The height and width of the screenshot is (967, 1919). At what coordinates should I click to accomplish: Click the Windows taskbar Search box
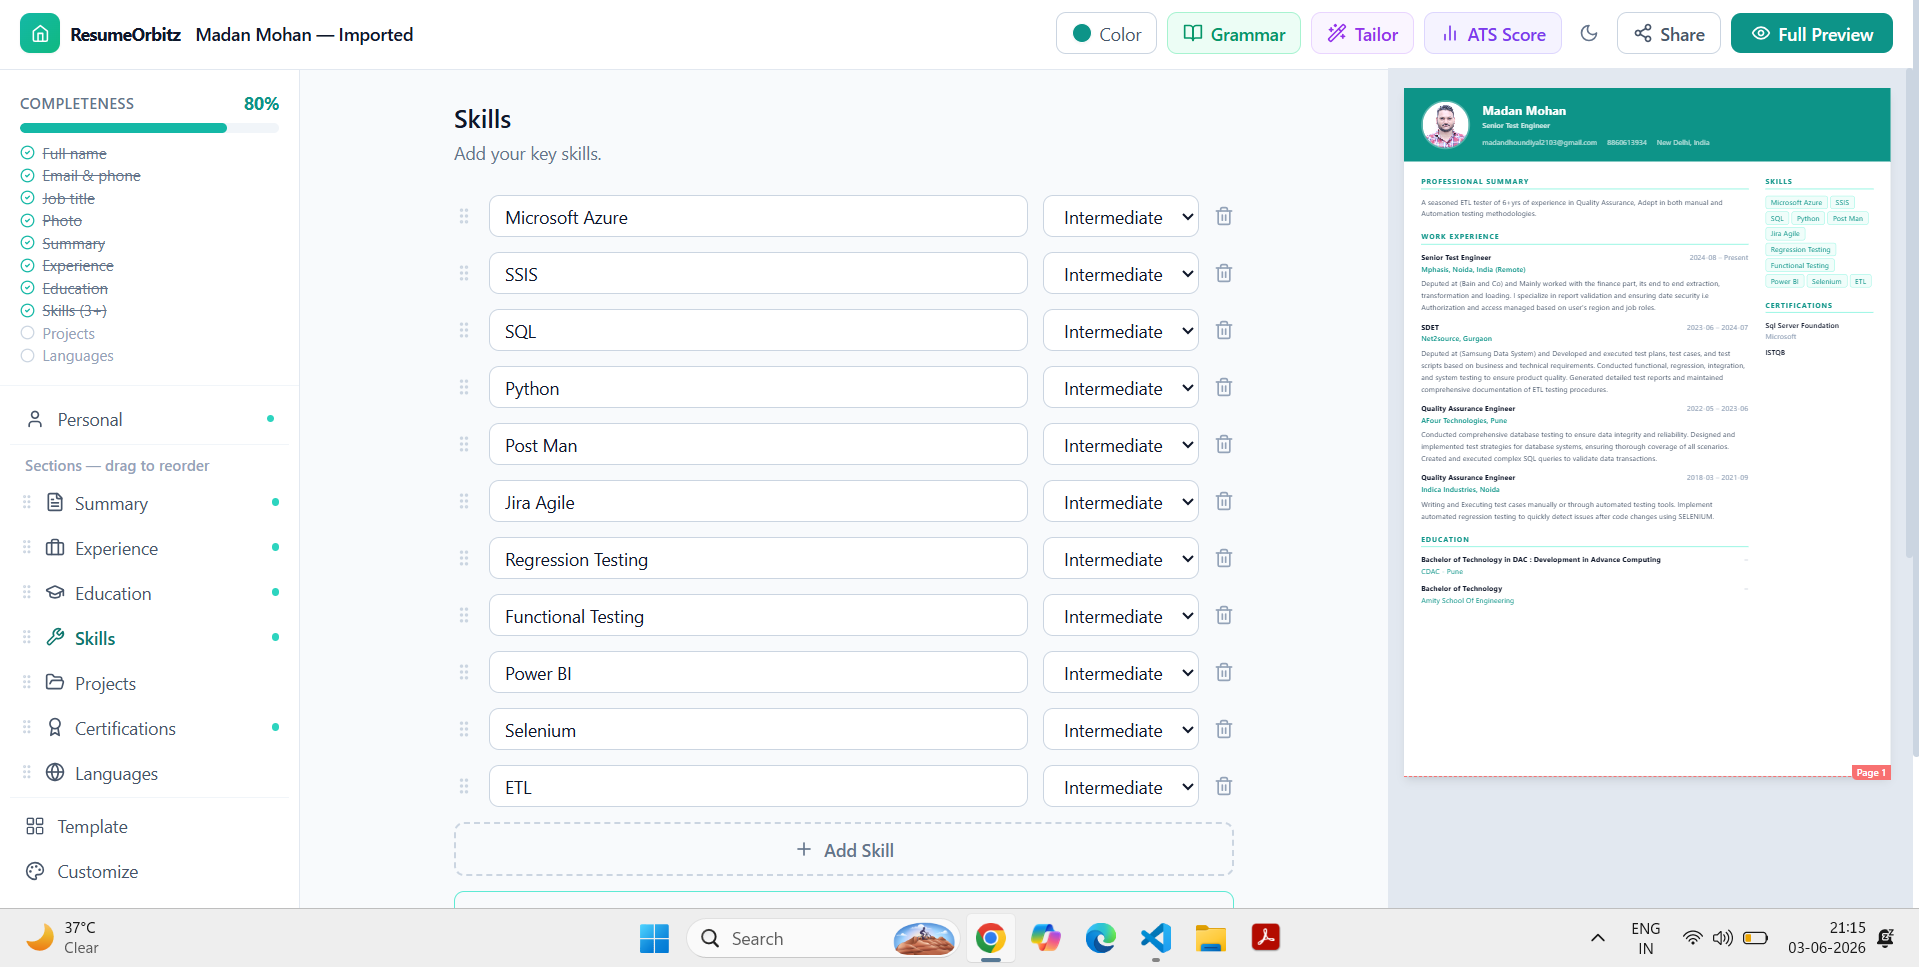(x=822, y=938)
